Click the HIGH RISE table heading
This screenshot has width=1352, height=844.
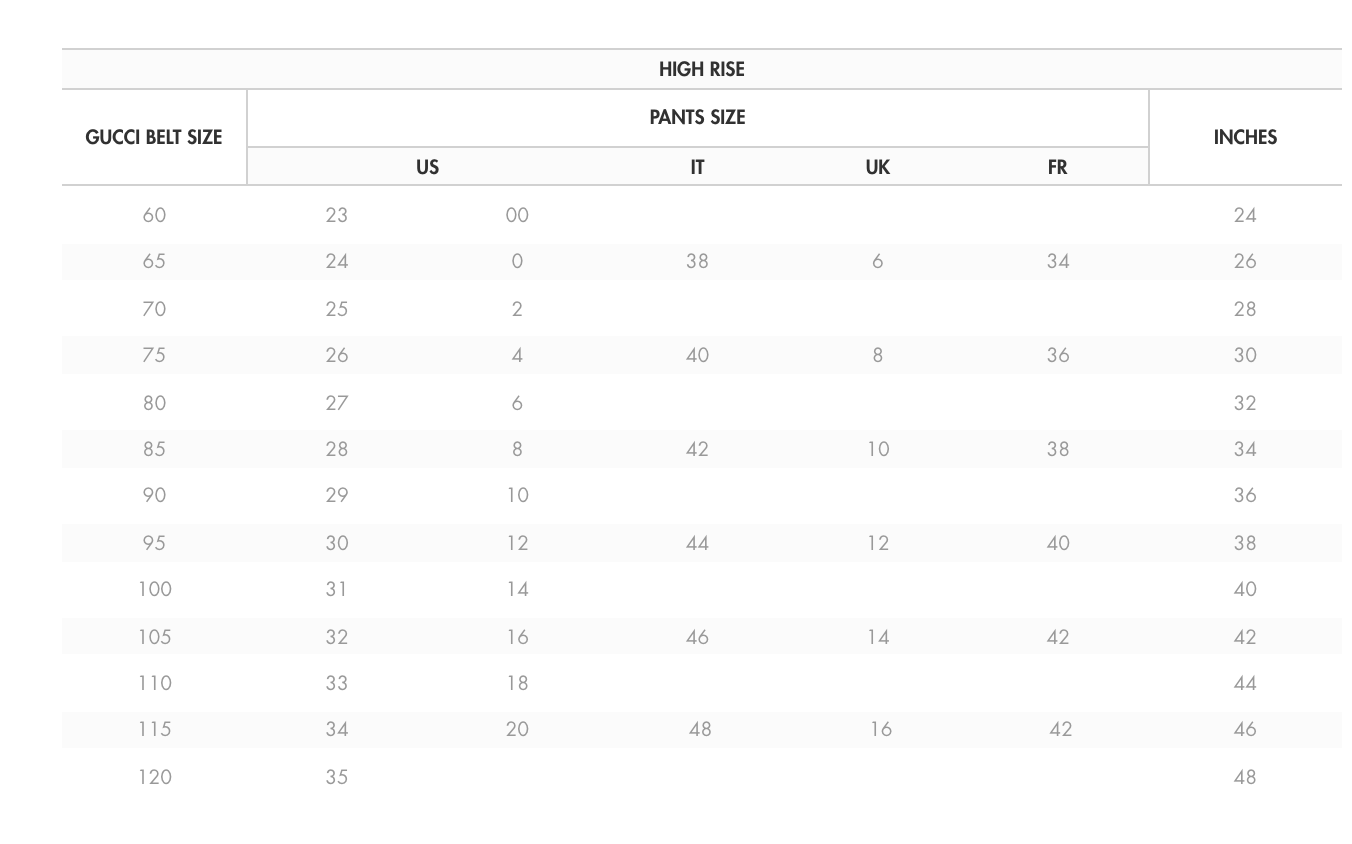[x=701, y=69]
